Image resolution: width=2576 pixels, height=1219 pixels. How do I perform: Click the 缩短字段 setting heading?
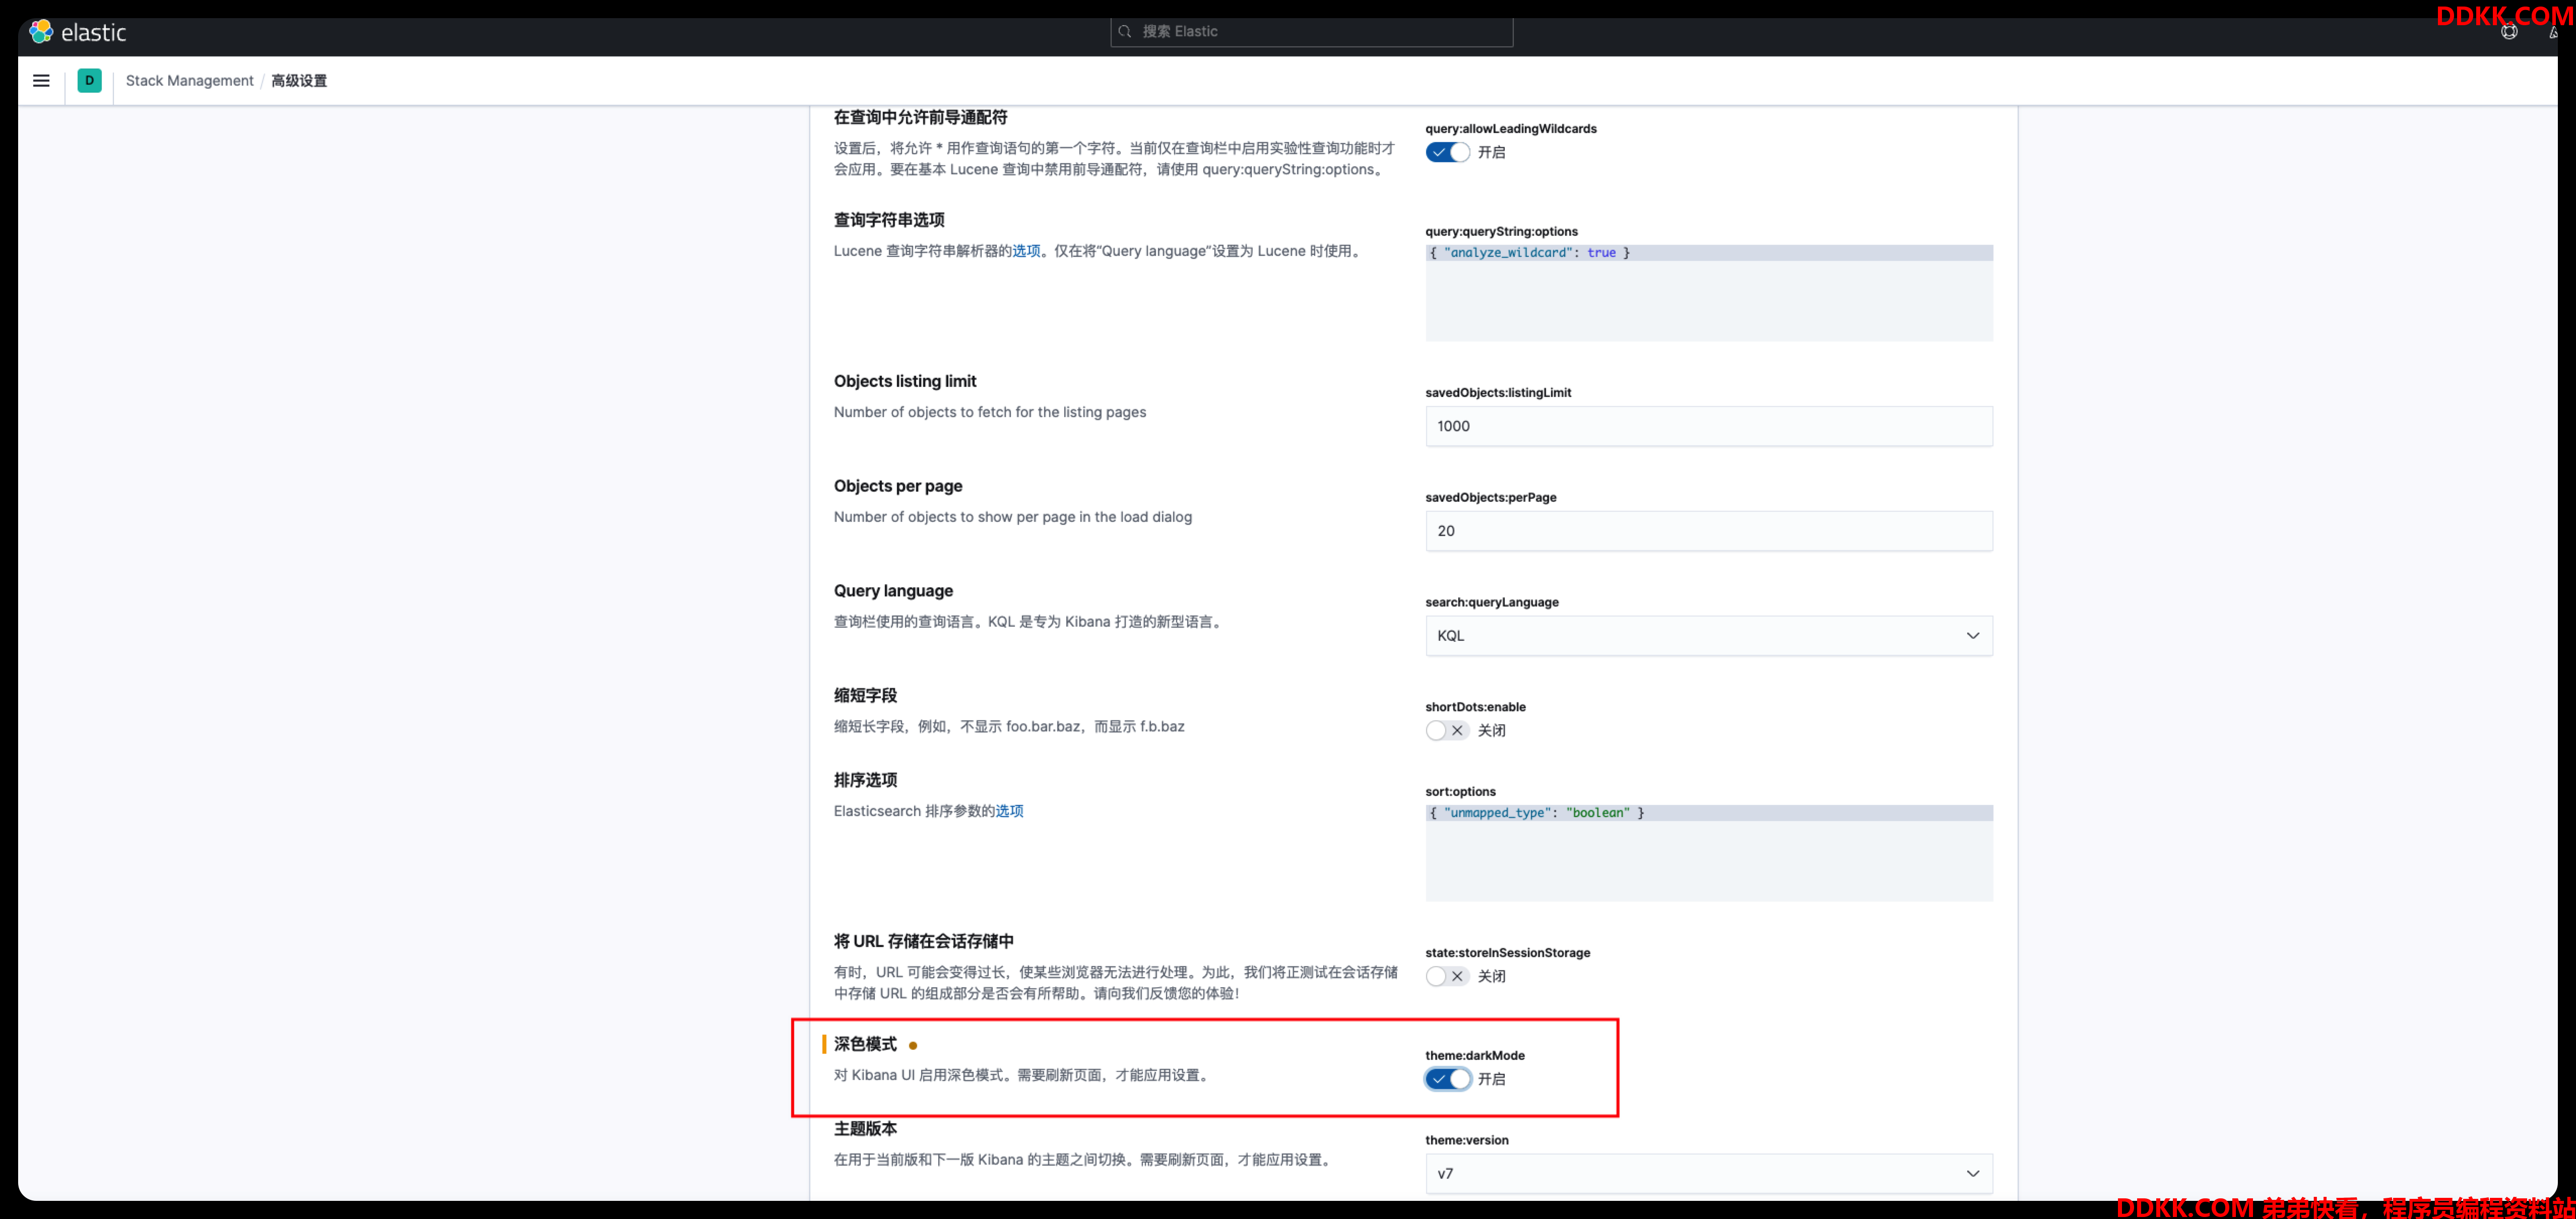coord(865,696)
